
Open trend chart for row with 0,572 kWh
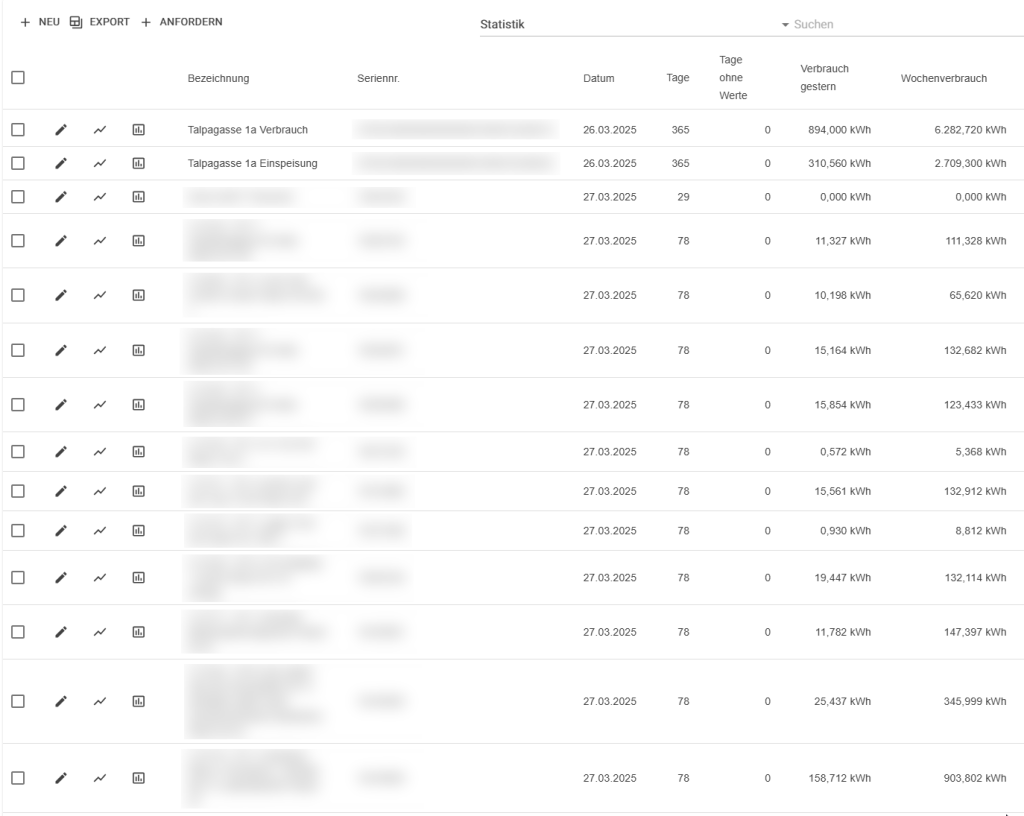[100, 452]
